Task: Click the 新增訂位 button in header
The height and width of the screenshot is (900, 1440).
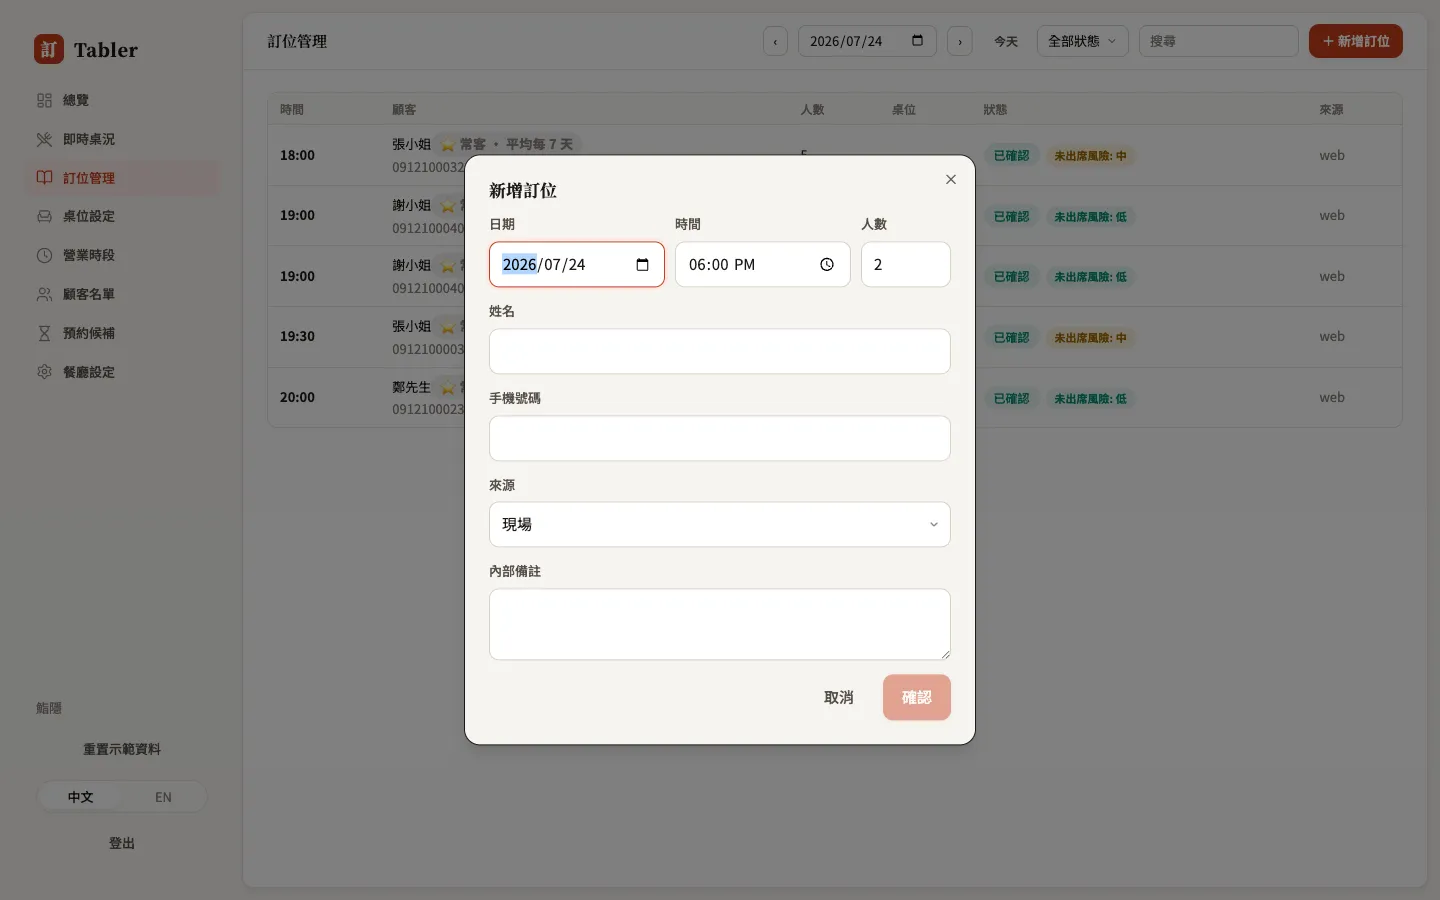Action: [1355, 41]
